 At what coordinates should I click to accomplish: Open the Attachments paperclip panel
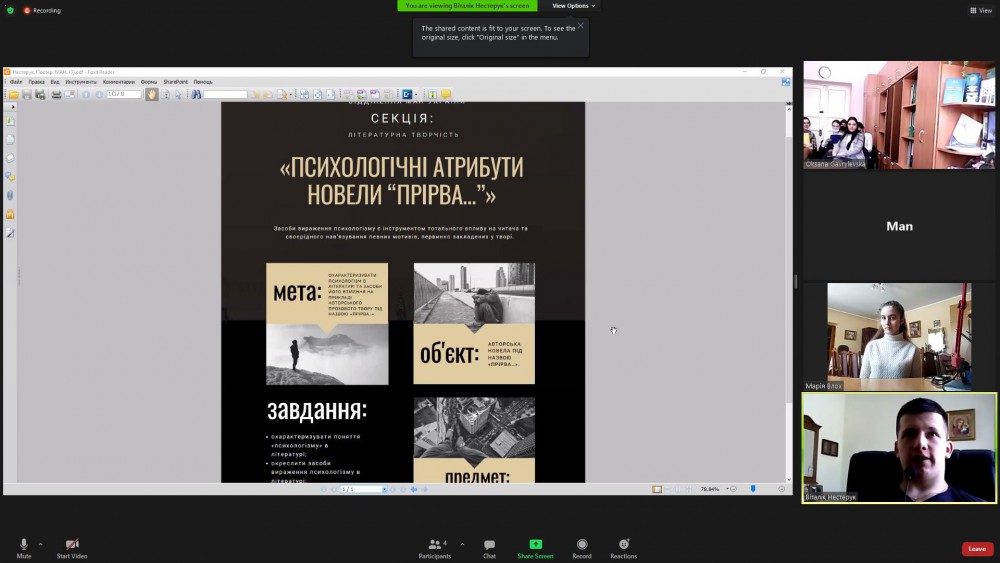click(x=10, y=195)
